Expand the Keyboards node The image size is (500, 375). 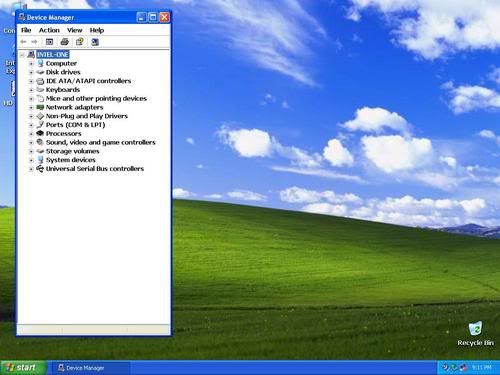coord(31,90)
